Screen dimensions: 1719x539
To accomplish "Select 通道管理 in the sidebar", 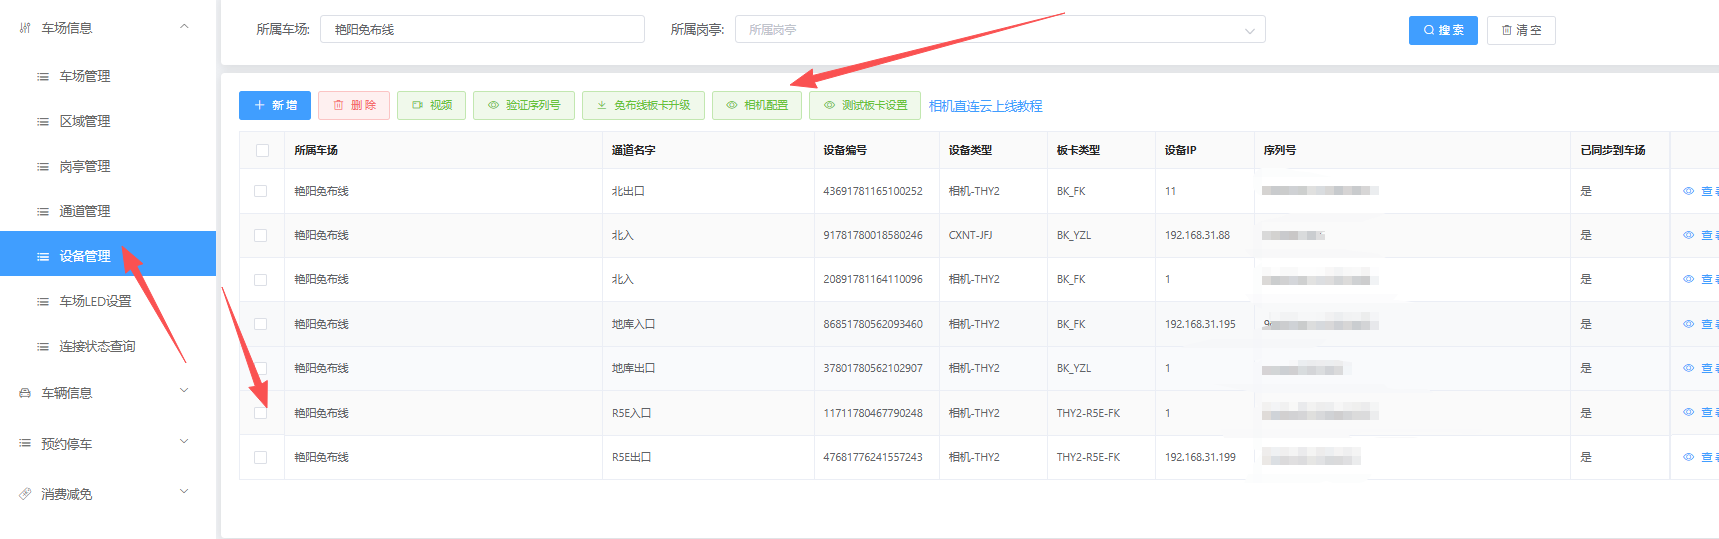I will click(x=85, y=211).
